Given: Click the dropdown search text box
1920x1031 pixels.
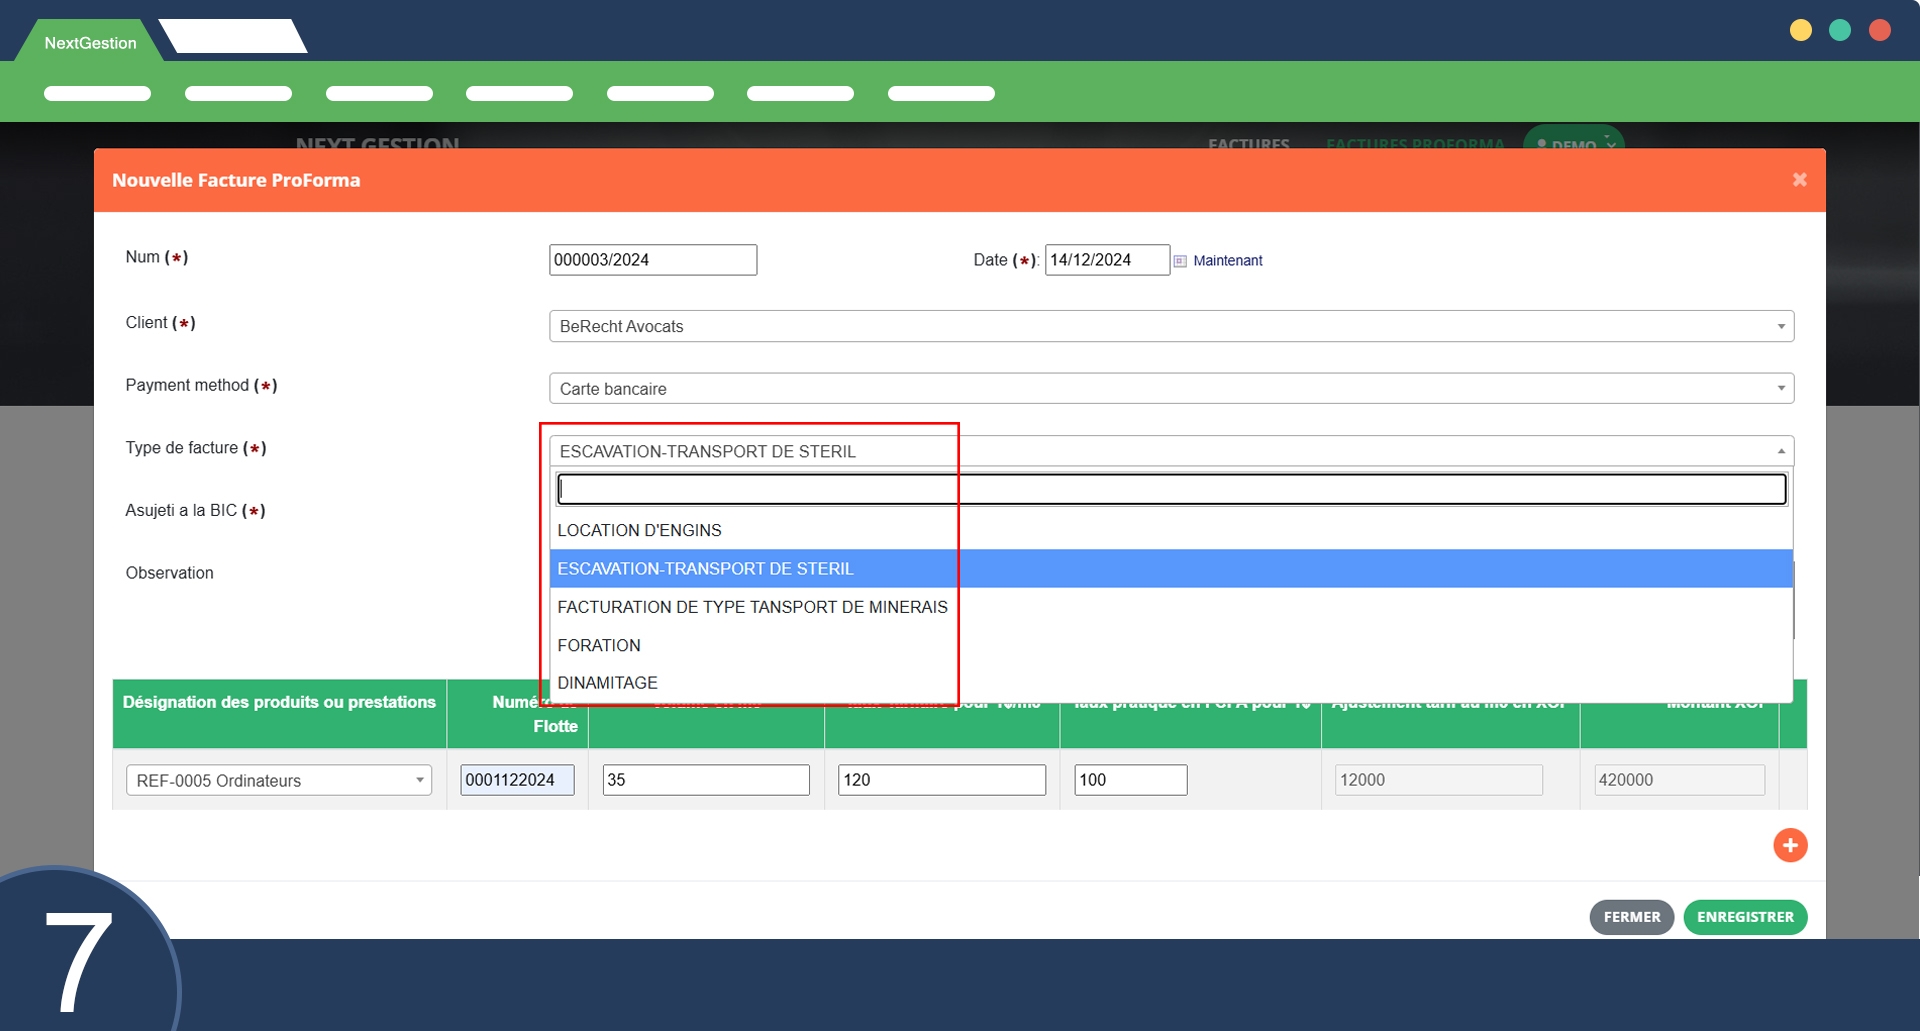Looking at the screenshot, I should 1170,489.
